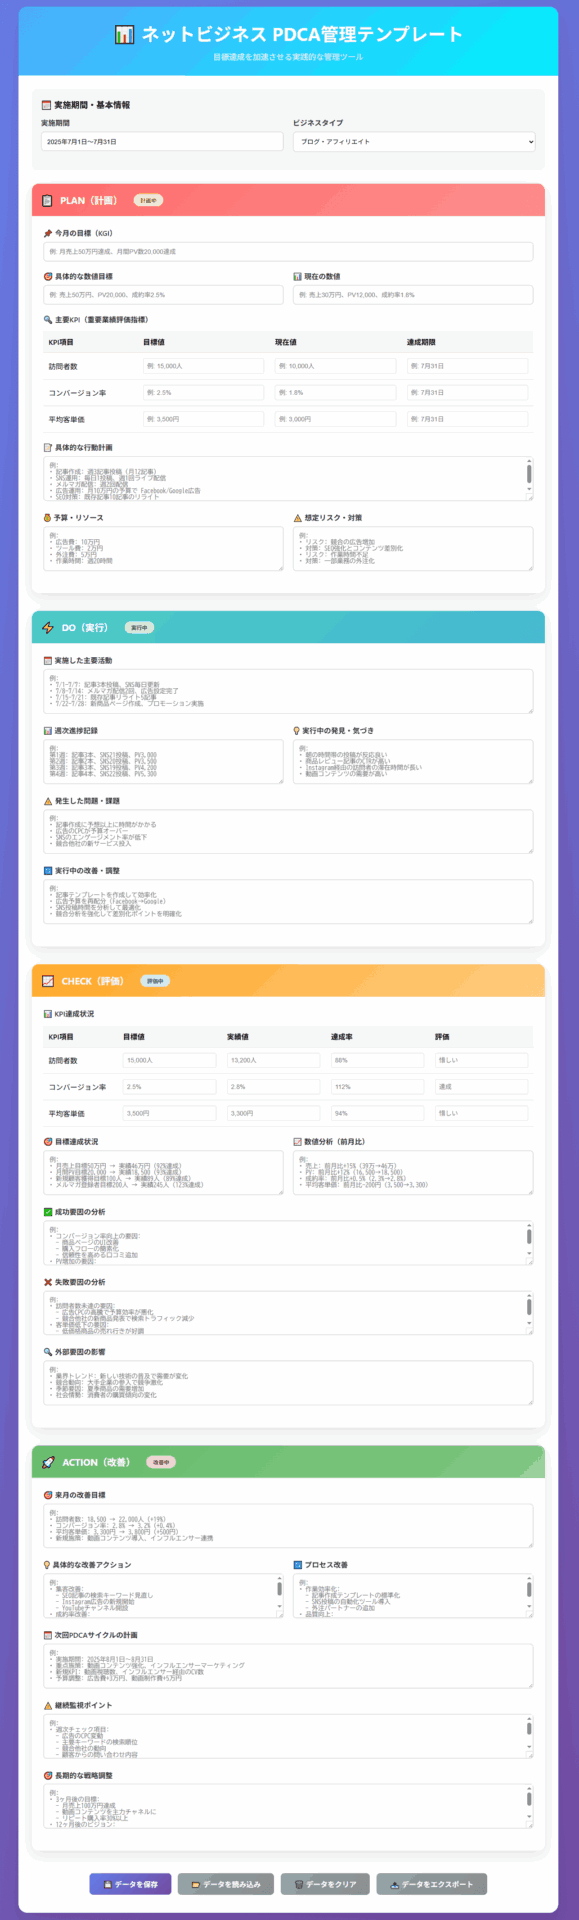
Task: Click the 次回PDCAサイクルの計画 text area
Action: pos(288,1667)
